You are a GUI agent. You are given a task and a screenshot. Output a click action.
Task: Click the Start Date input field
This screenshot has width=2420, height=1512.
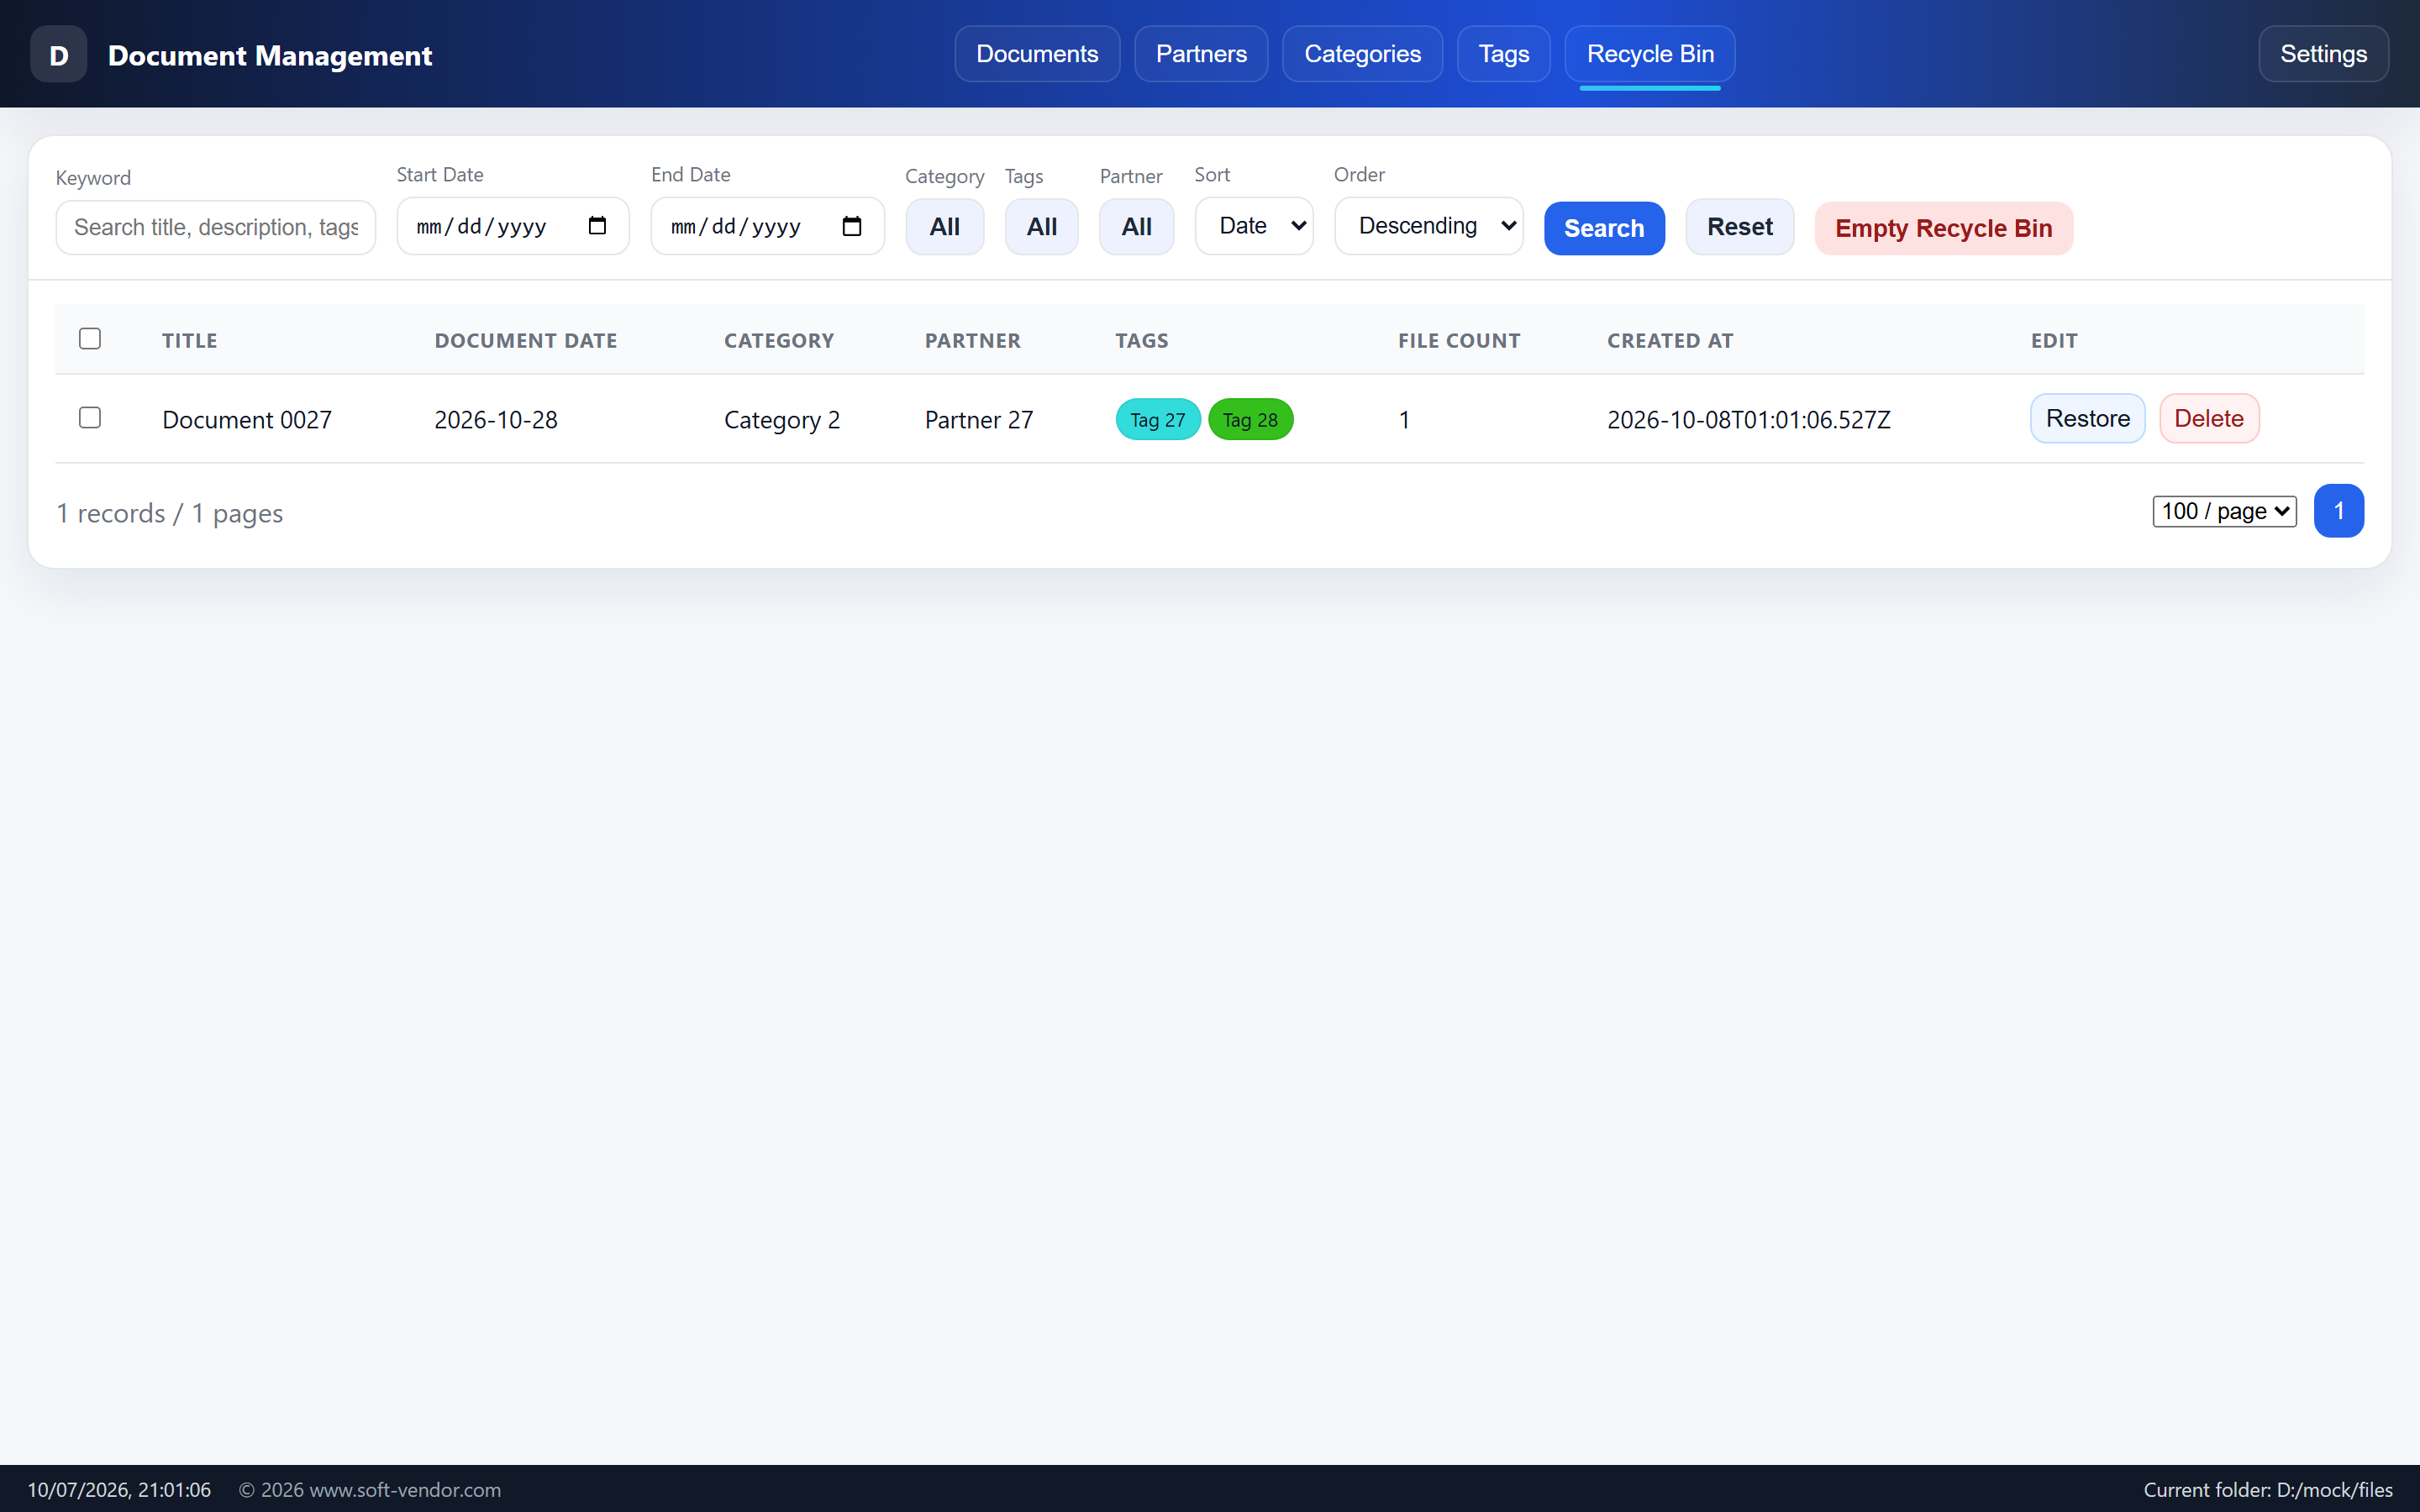[x=513, y=226]
